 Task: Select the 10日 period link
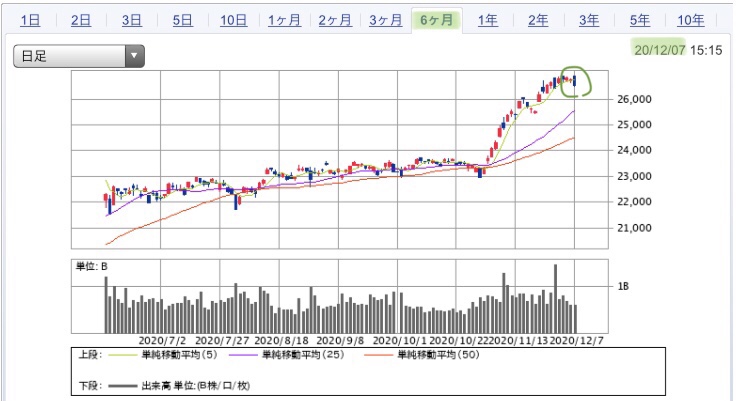tap(234, 20)
